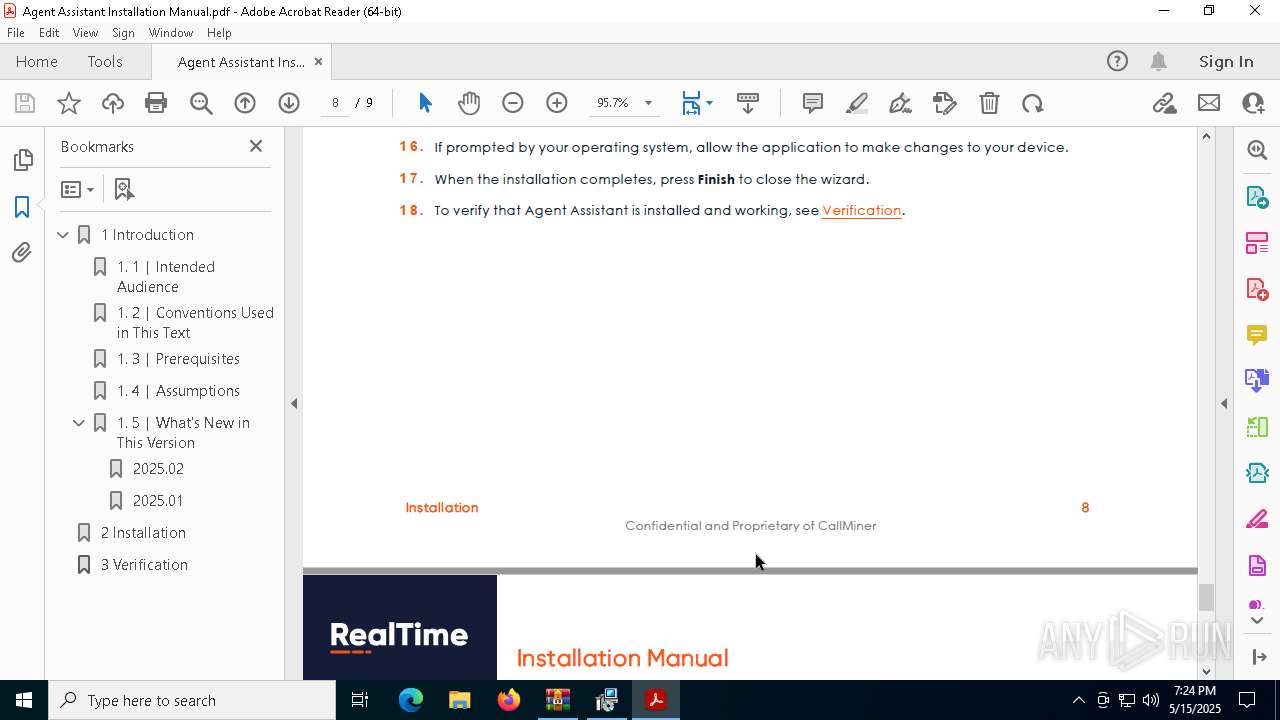This screenshot has height=720, width=1280.
Task: Print the document using the printer icon
Action: tap(156, 103)
